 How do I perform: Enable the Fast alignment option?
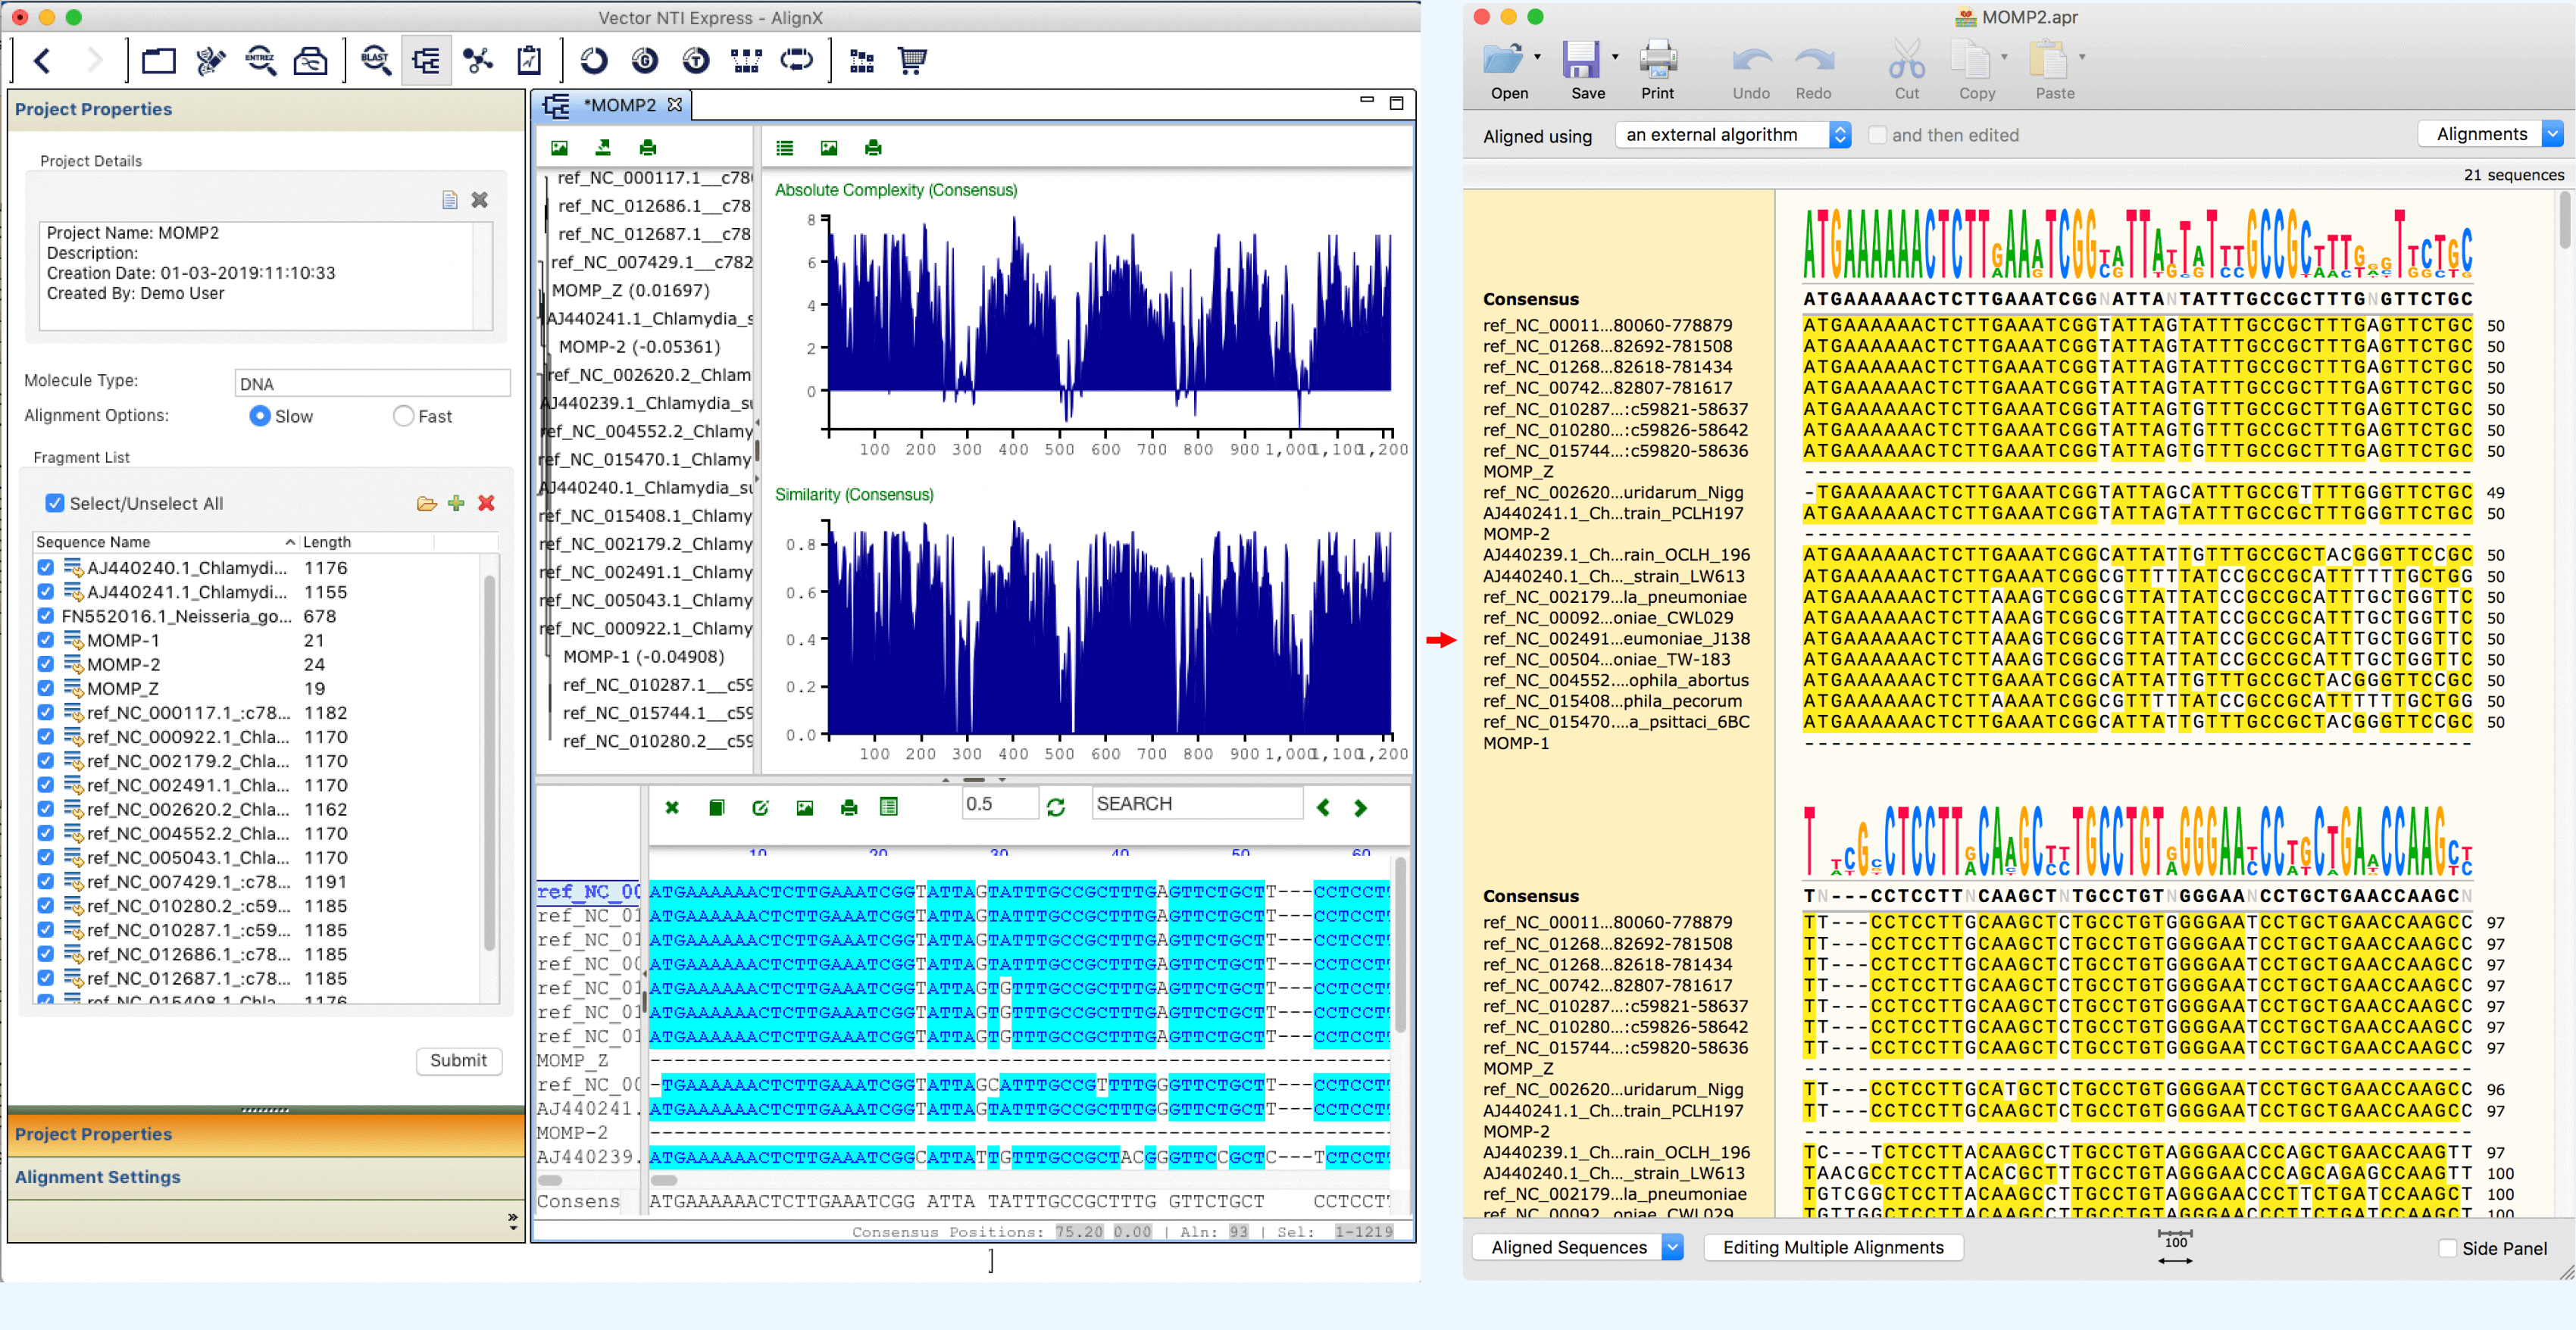403,416
